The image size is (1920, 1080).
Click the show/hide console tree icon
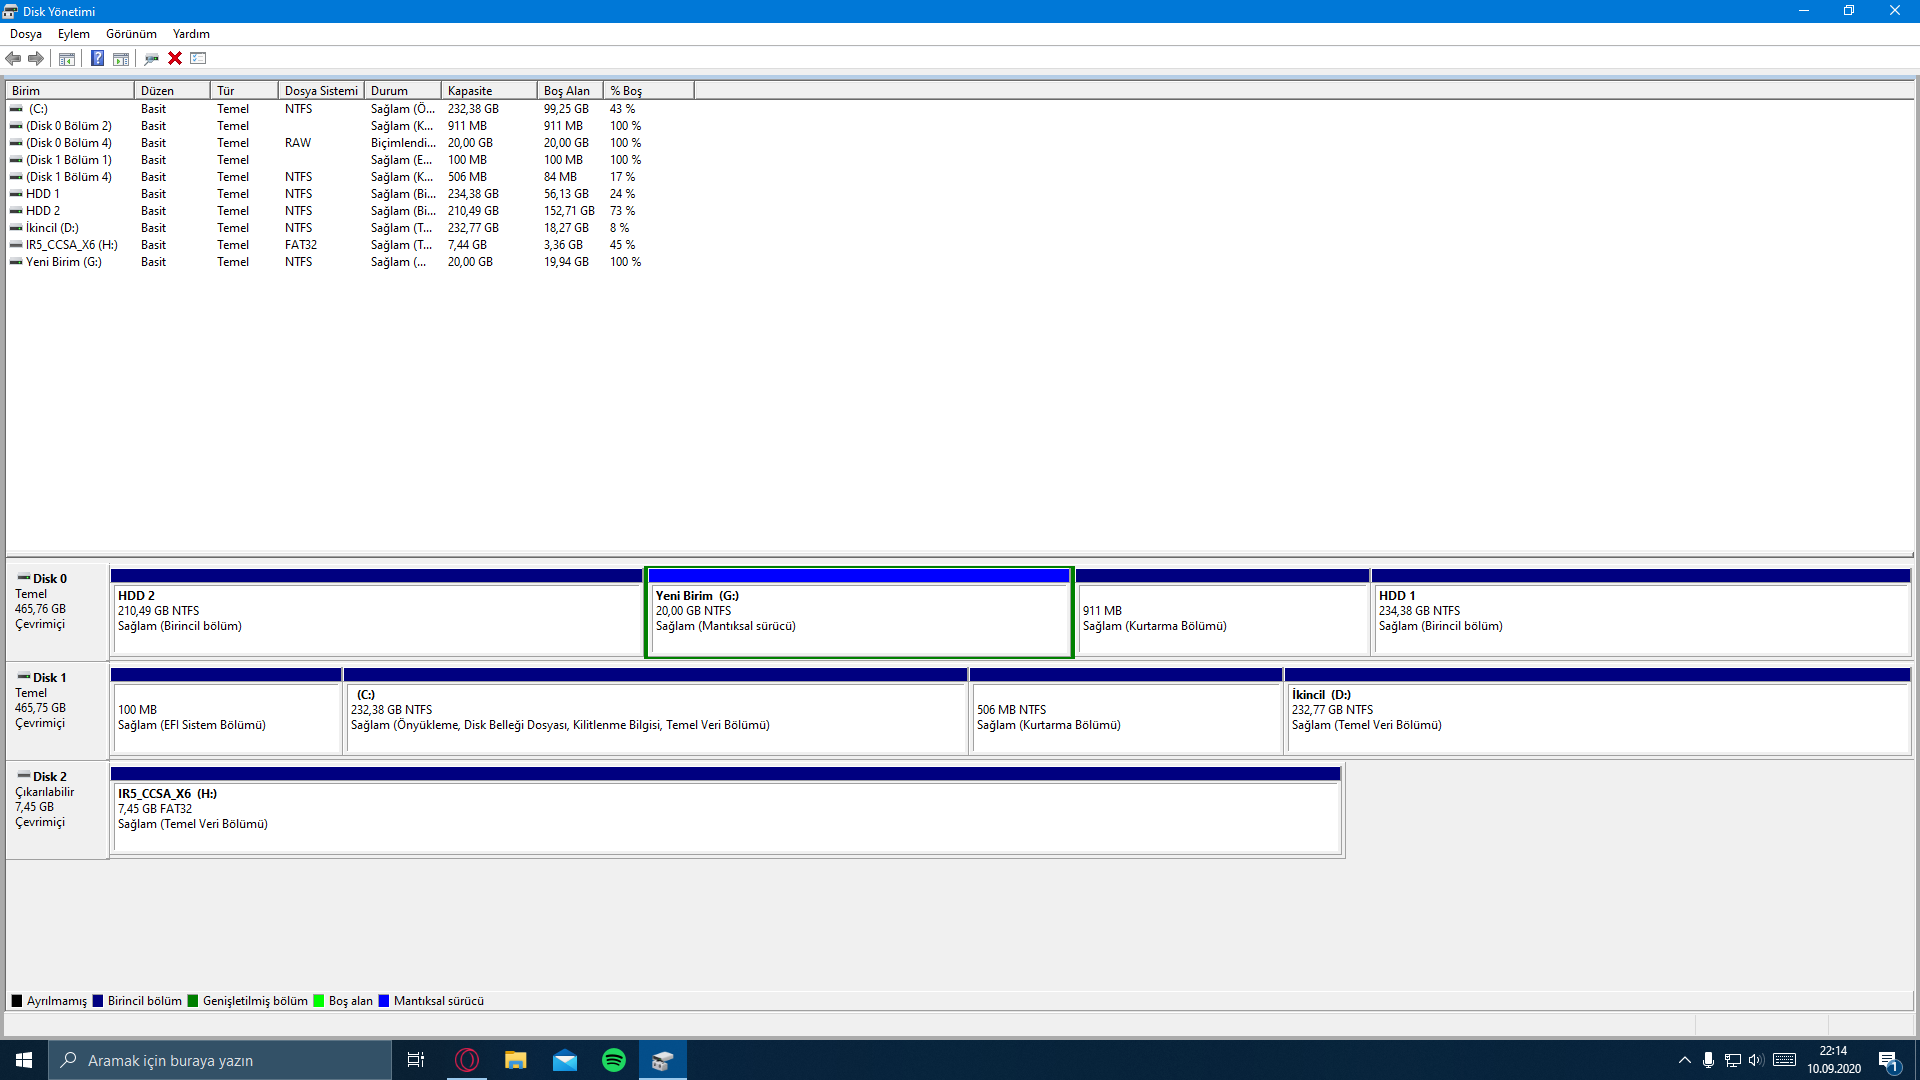pyautogui.click(x=67, y=59)
